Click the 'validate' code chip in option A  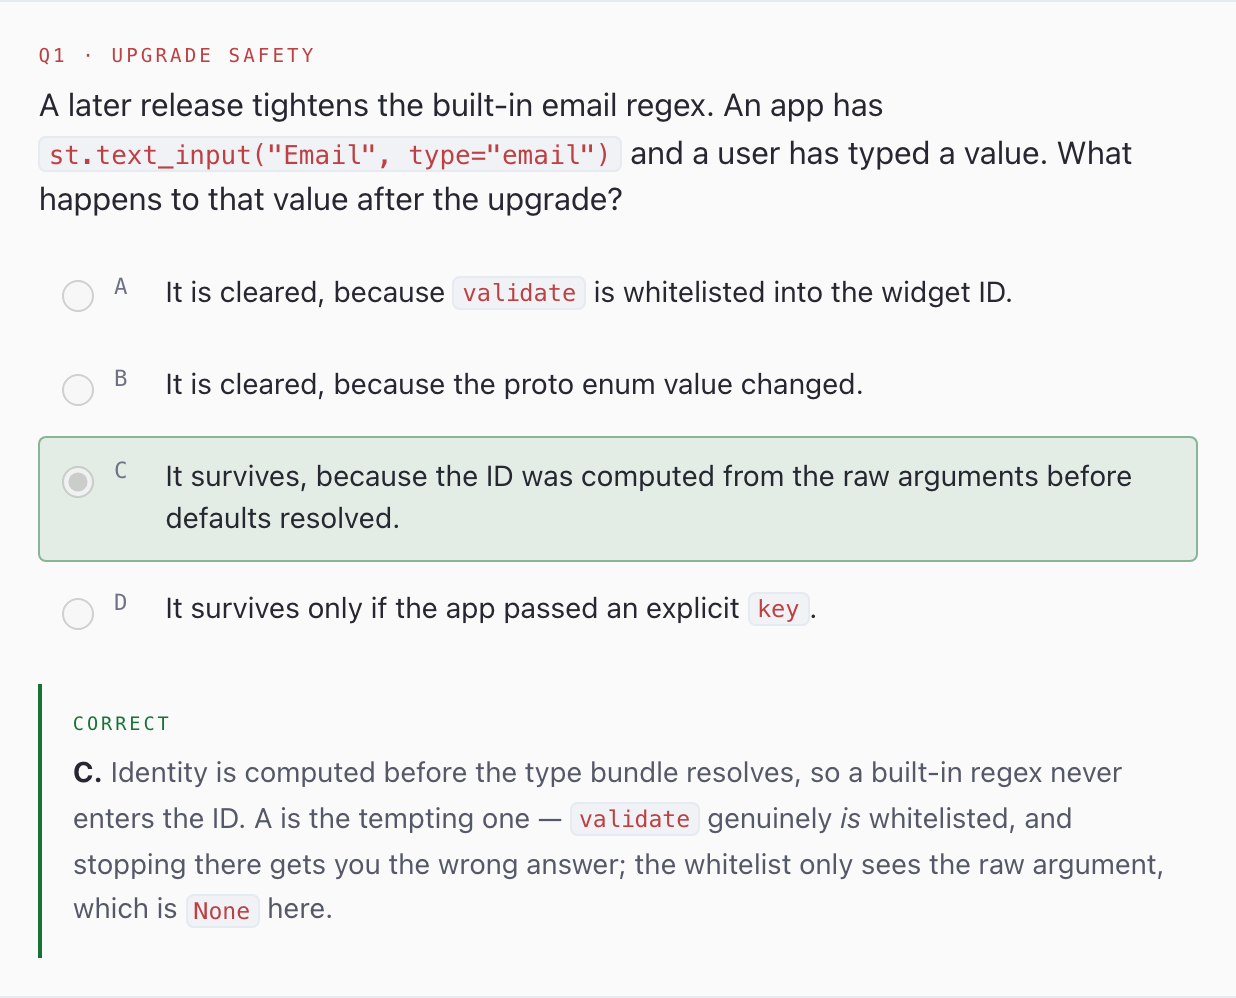tap(519, 293)
